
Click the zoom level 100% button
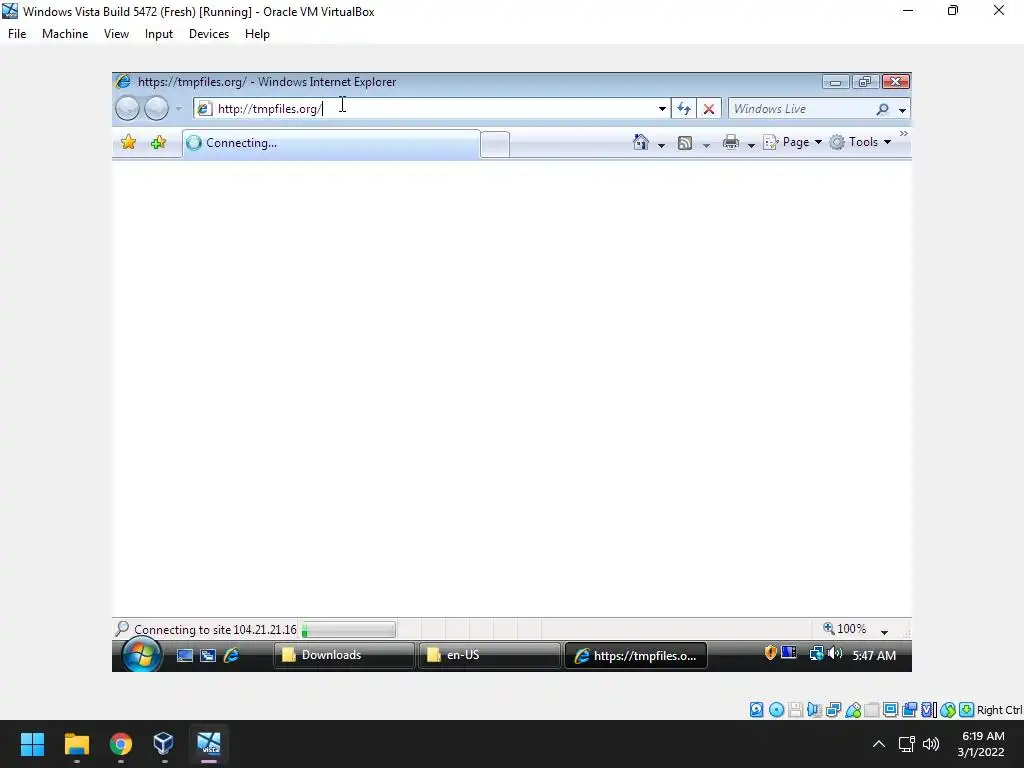pyautogui.click(x=844, y=628)
